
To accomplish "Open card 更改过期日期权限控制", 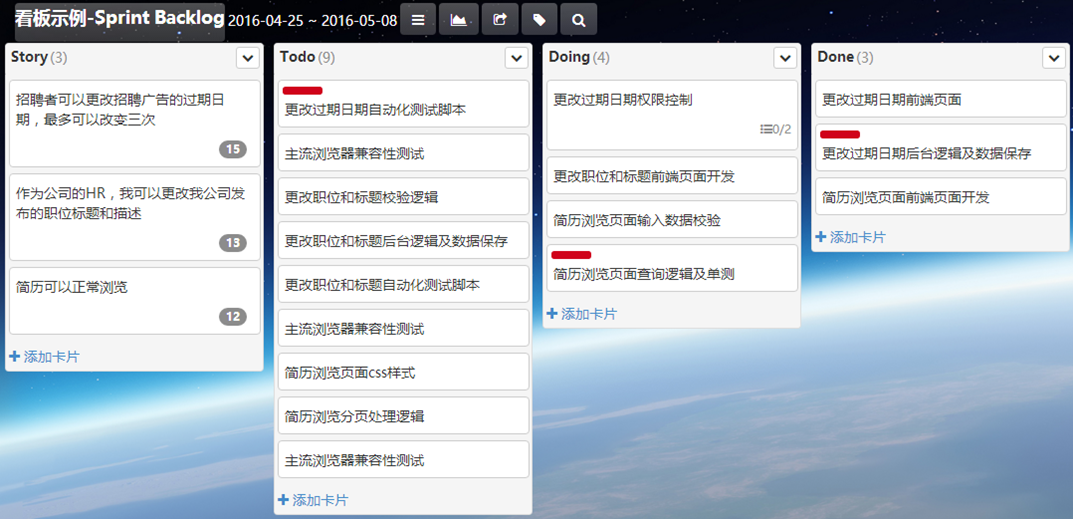I will 672,115.
